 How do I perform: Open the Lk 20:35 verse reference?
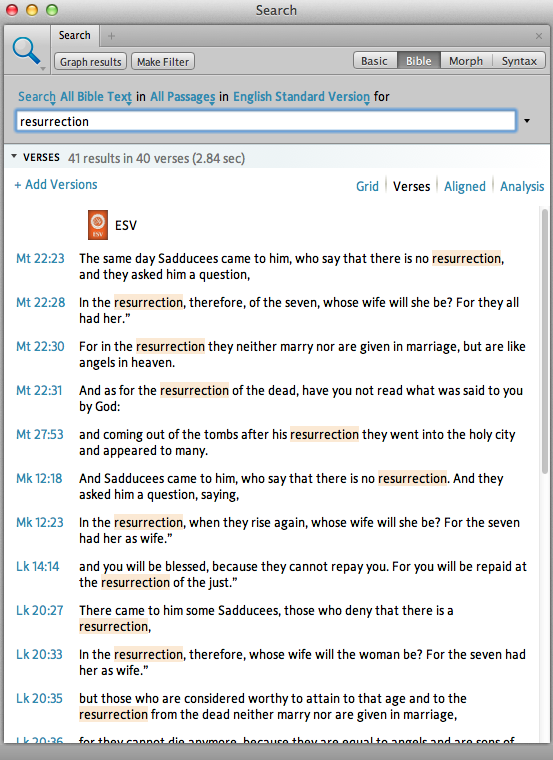(x=39, y=698)
